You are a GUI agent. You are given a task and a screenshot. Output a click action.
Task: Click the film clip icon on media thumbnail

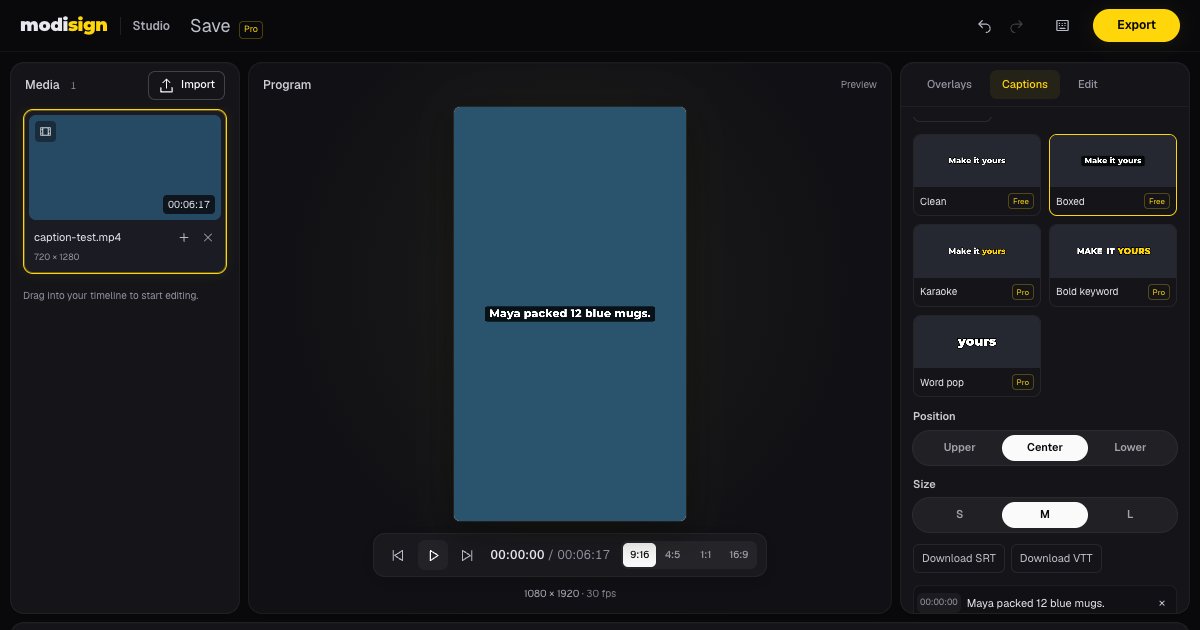point(45,131)
